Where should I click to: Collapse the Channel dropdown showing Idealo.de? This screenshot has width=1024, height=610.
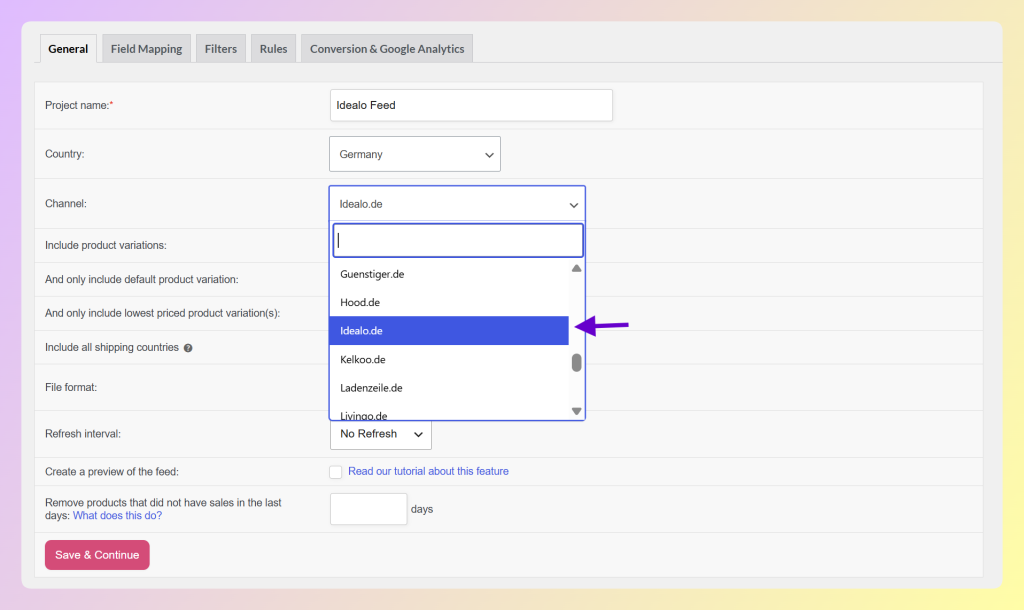(x=457, y=204)
